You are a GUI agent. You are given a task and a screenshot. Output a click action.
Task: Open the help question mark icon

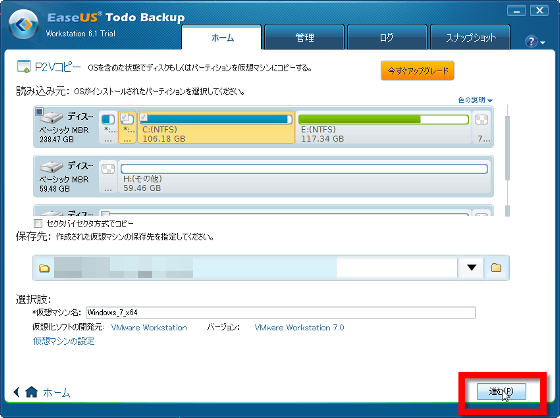531,41
